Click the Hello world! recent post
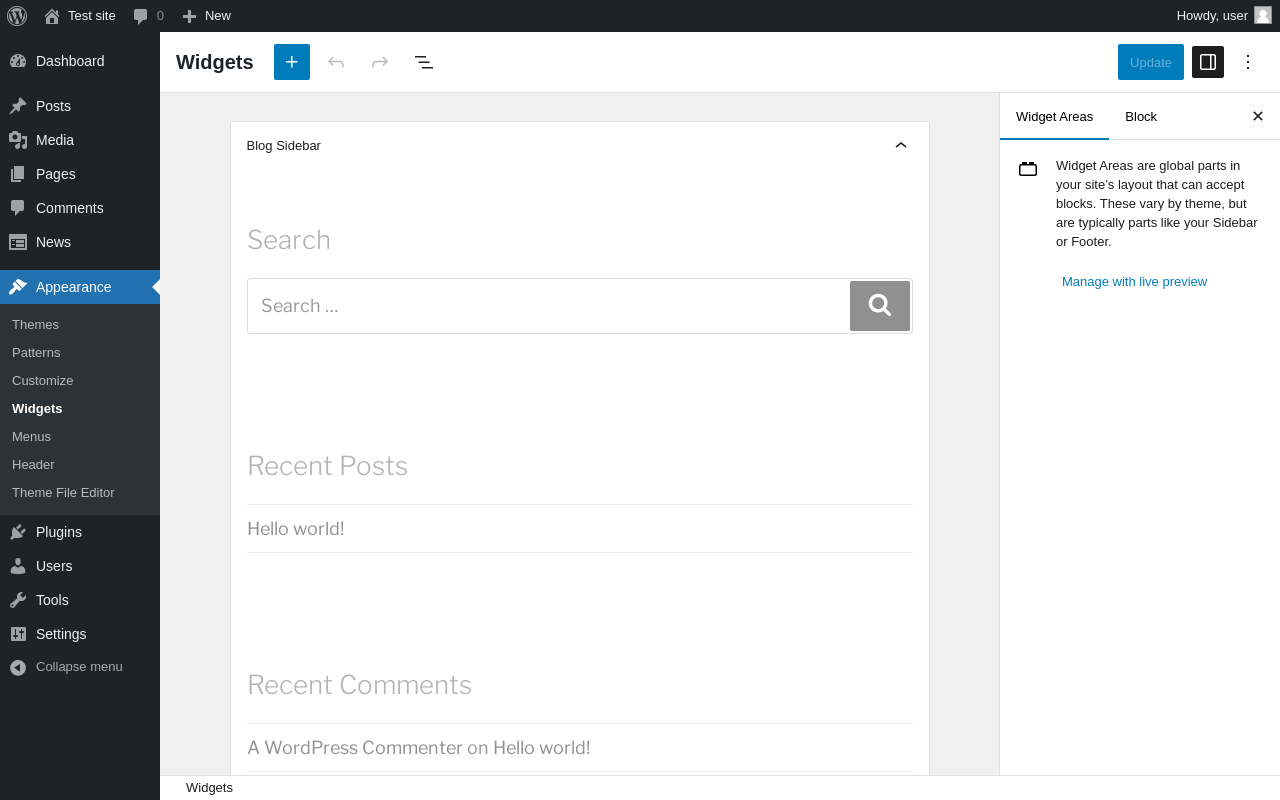 [x=296, y=529]
